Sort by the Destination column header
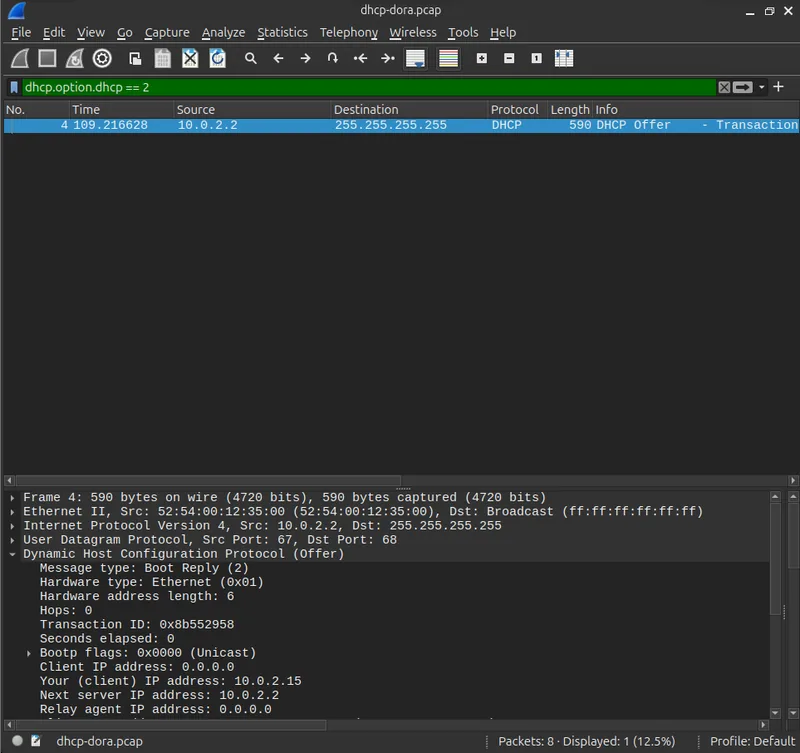800x753 pixels. (409, 110)
